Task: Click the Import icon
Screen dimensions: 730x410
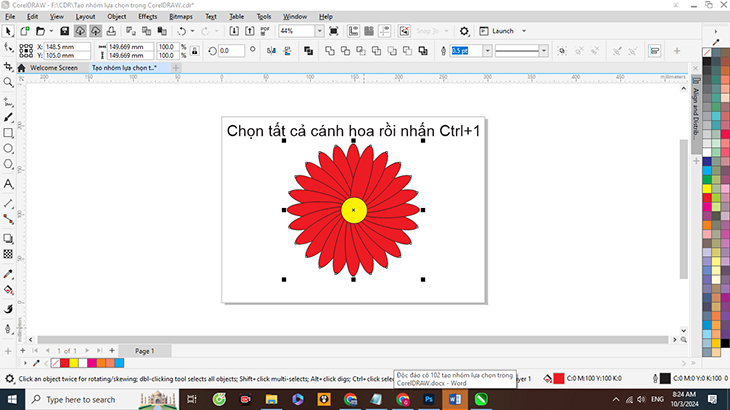Action: 234,31
